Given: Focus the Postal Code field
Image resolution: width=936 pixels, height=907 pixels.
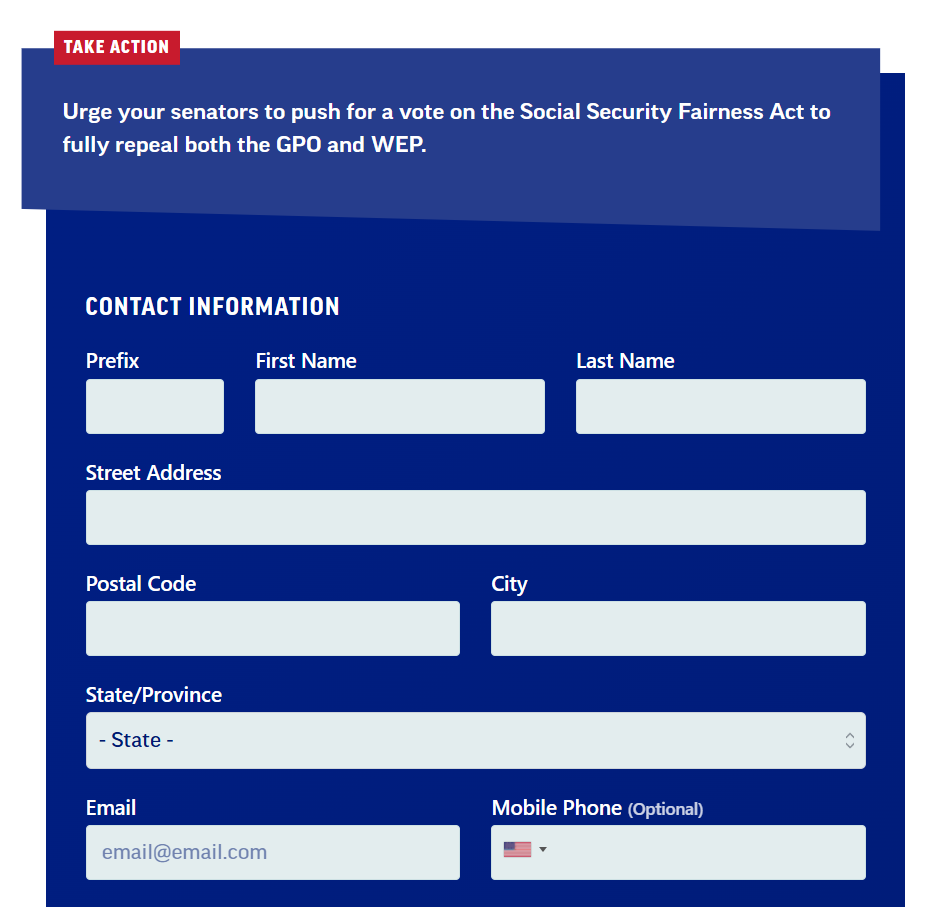Looking at the screenshot, I should click(x=273, y=628).
